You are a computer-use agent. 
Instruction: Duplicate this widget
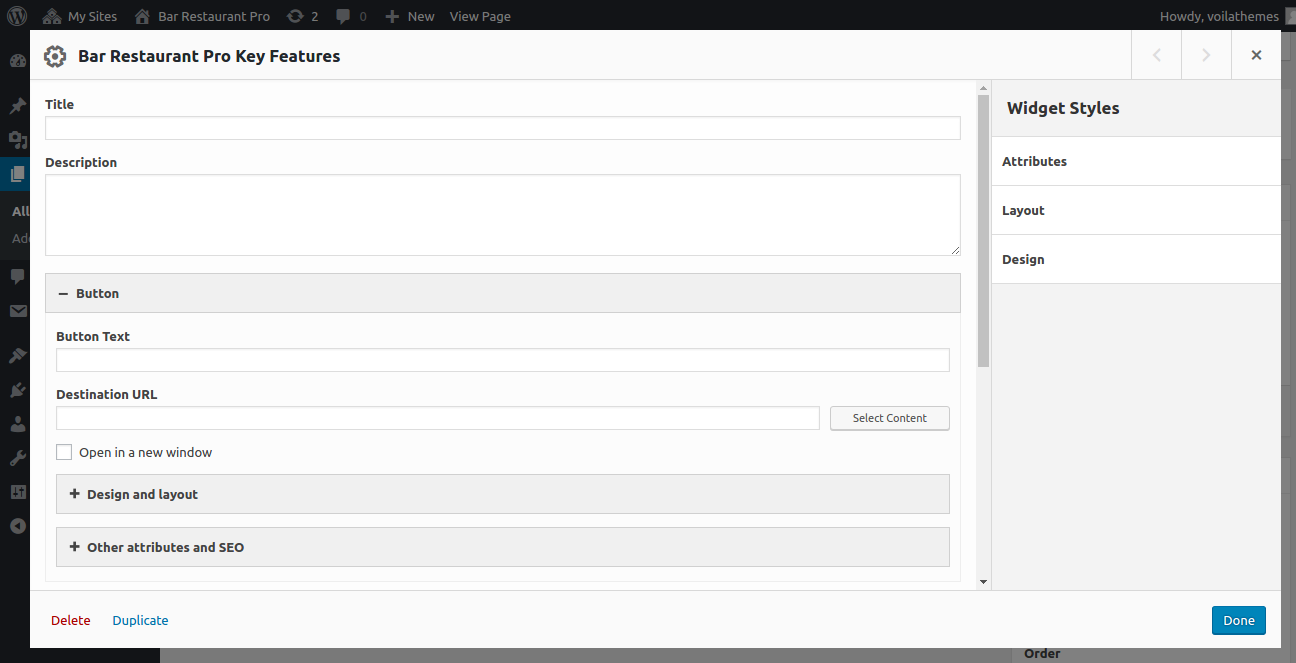[x=140, y=620]
